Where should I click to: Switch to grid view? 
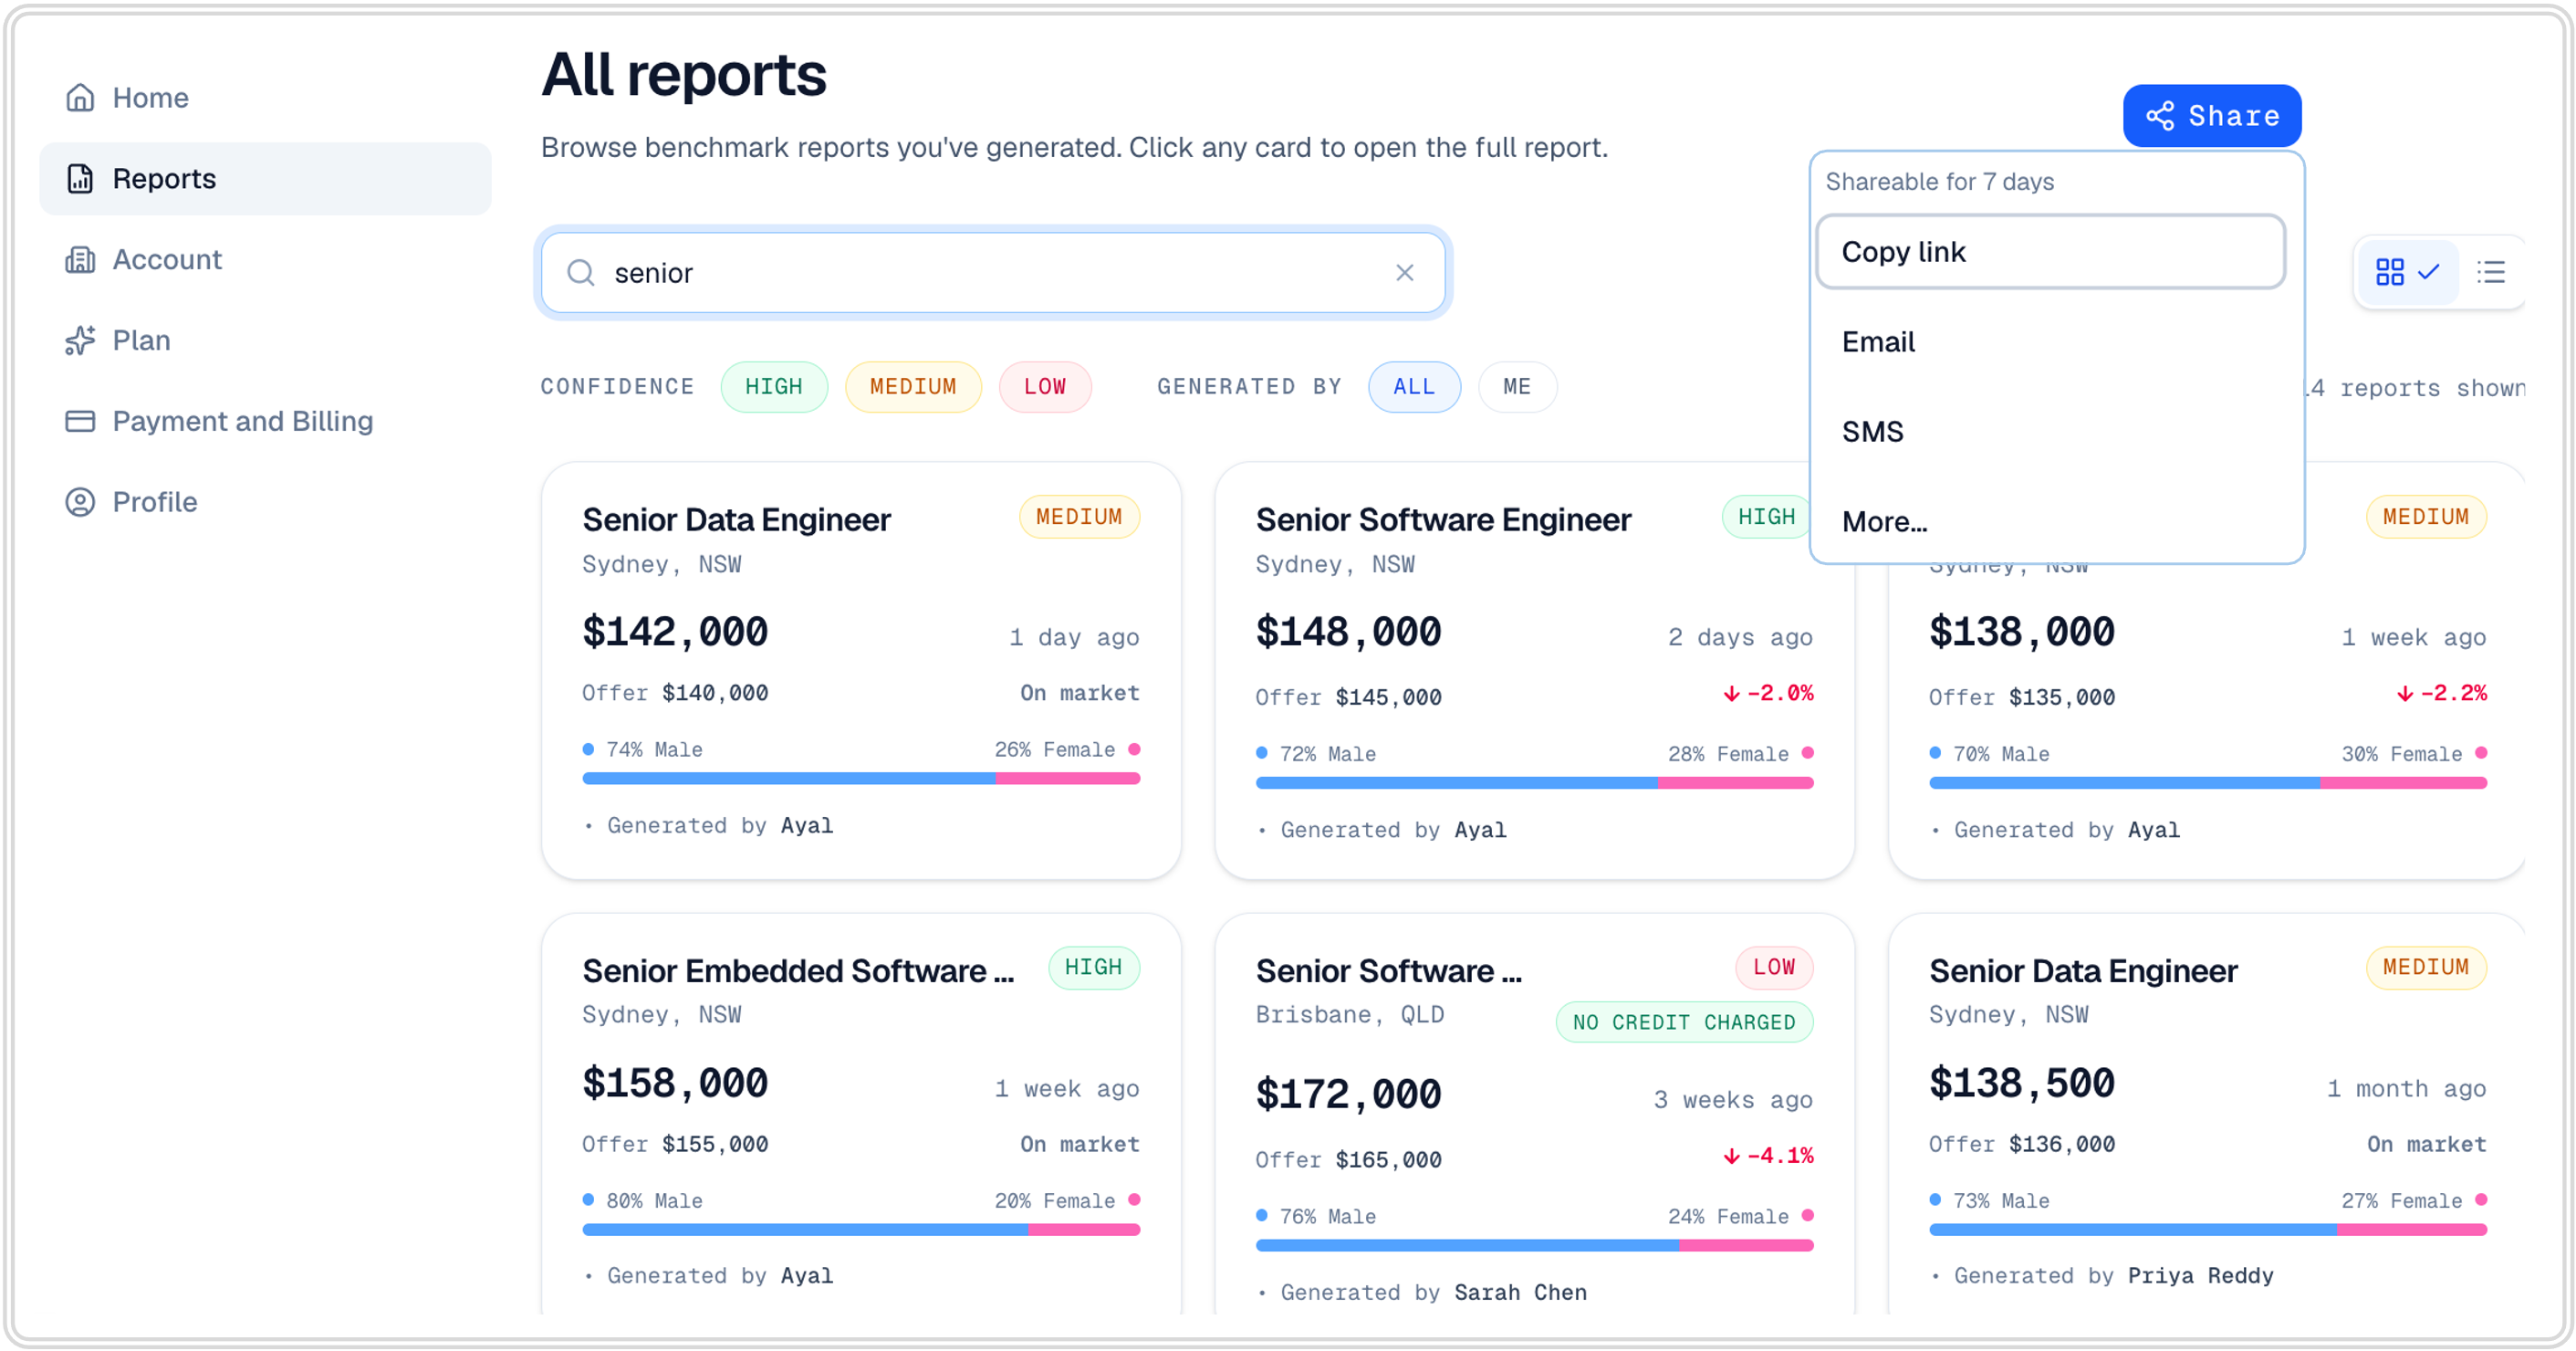pos(2408,272)
